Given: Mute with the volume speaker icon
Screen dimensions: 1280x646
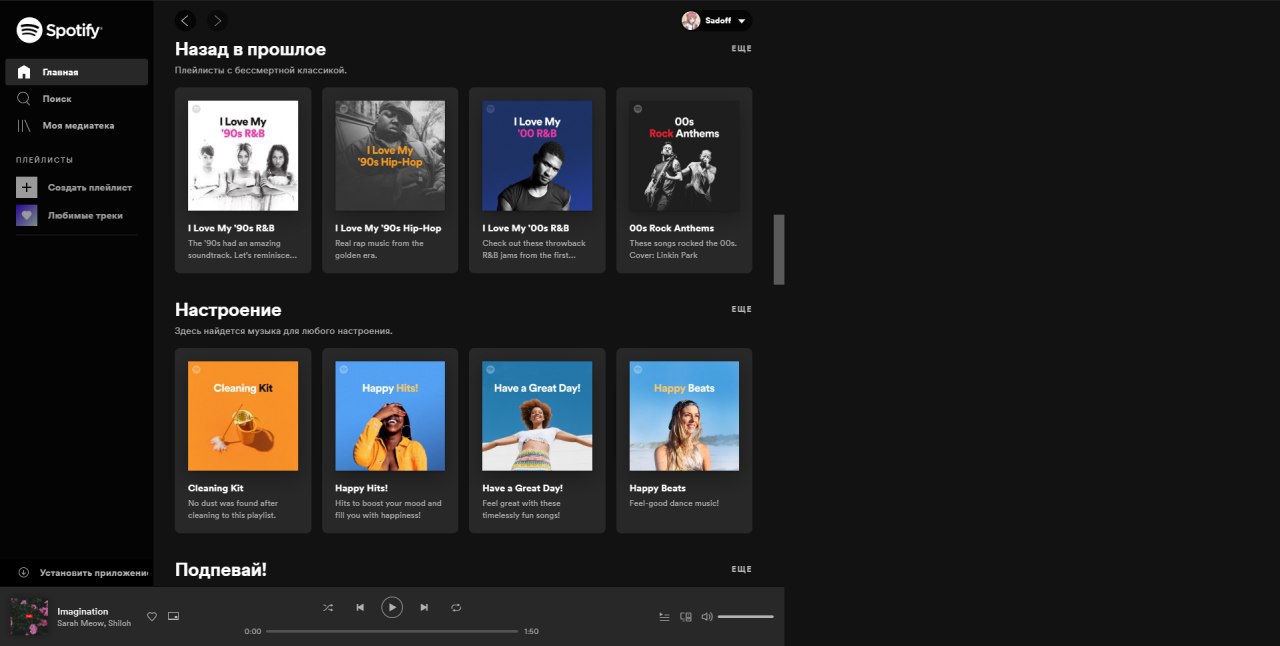Looking at the screenshot, I should coord(707,617).
